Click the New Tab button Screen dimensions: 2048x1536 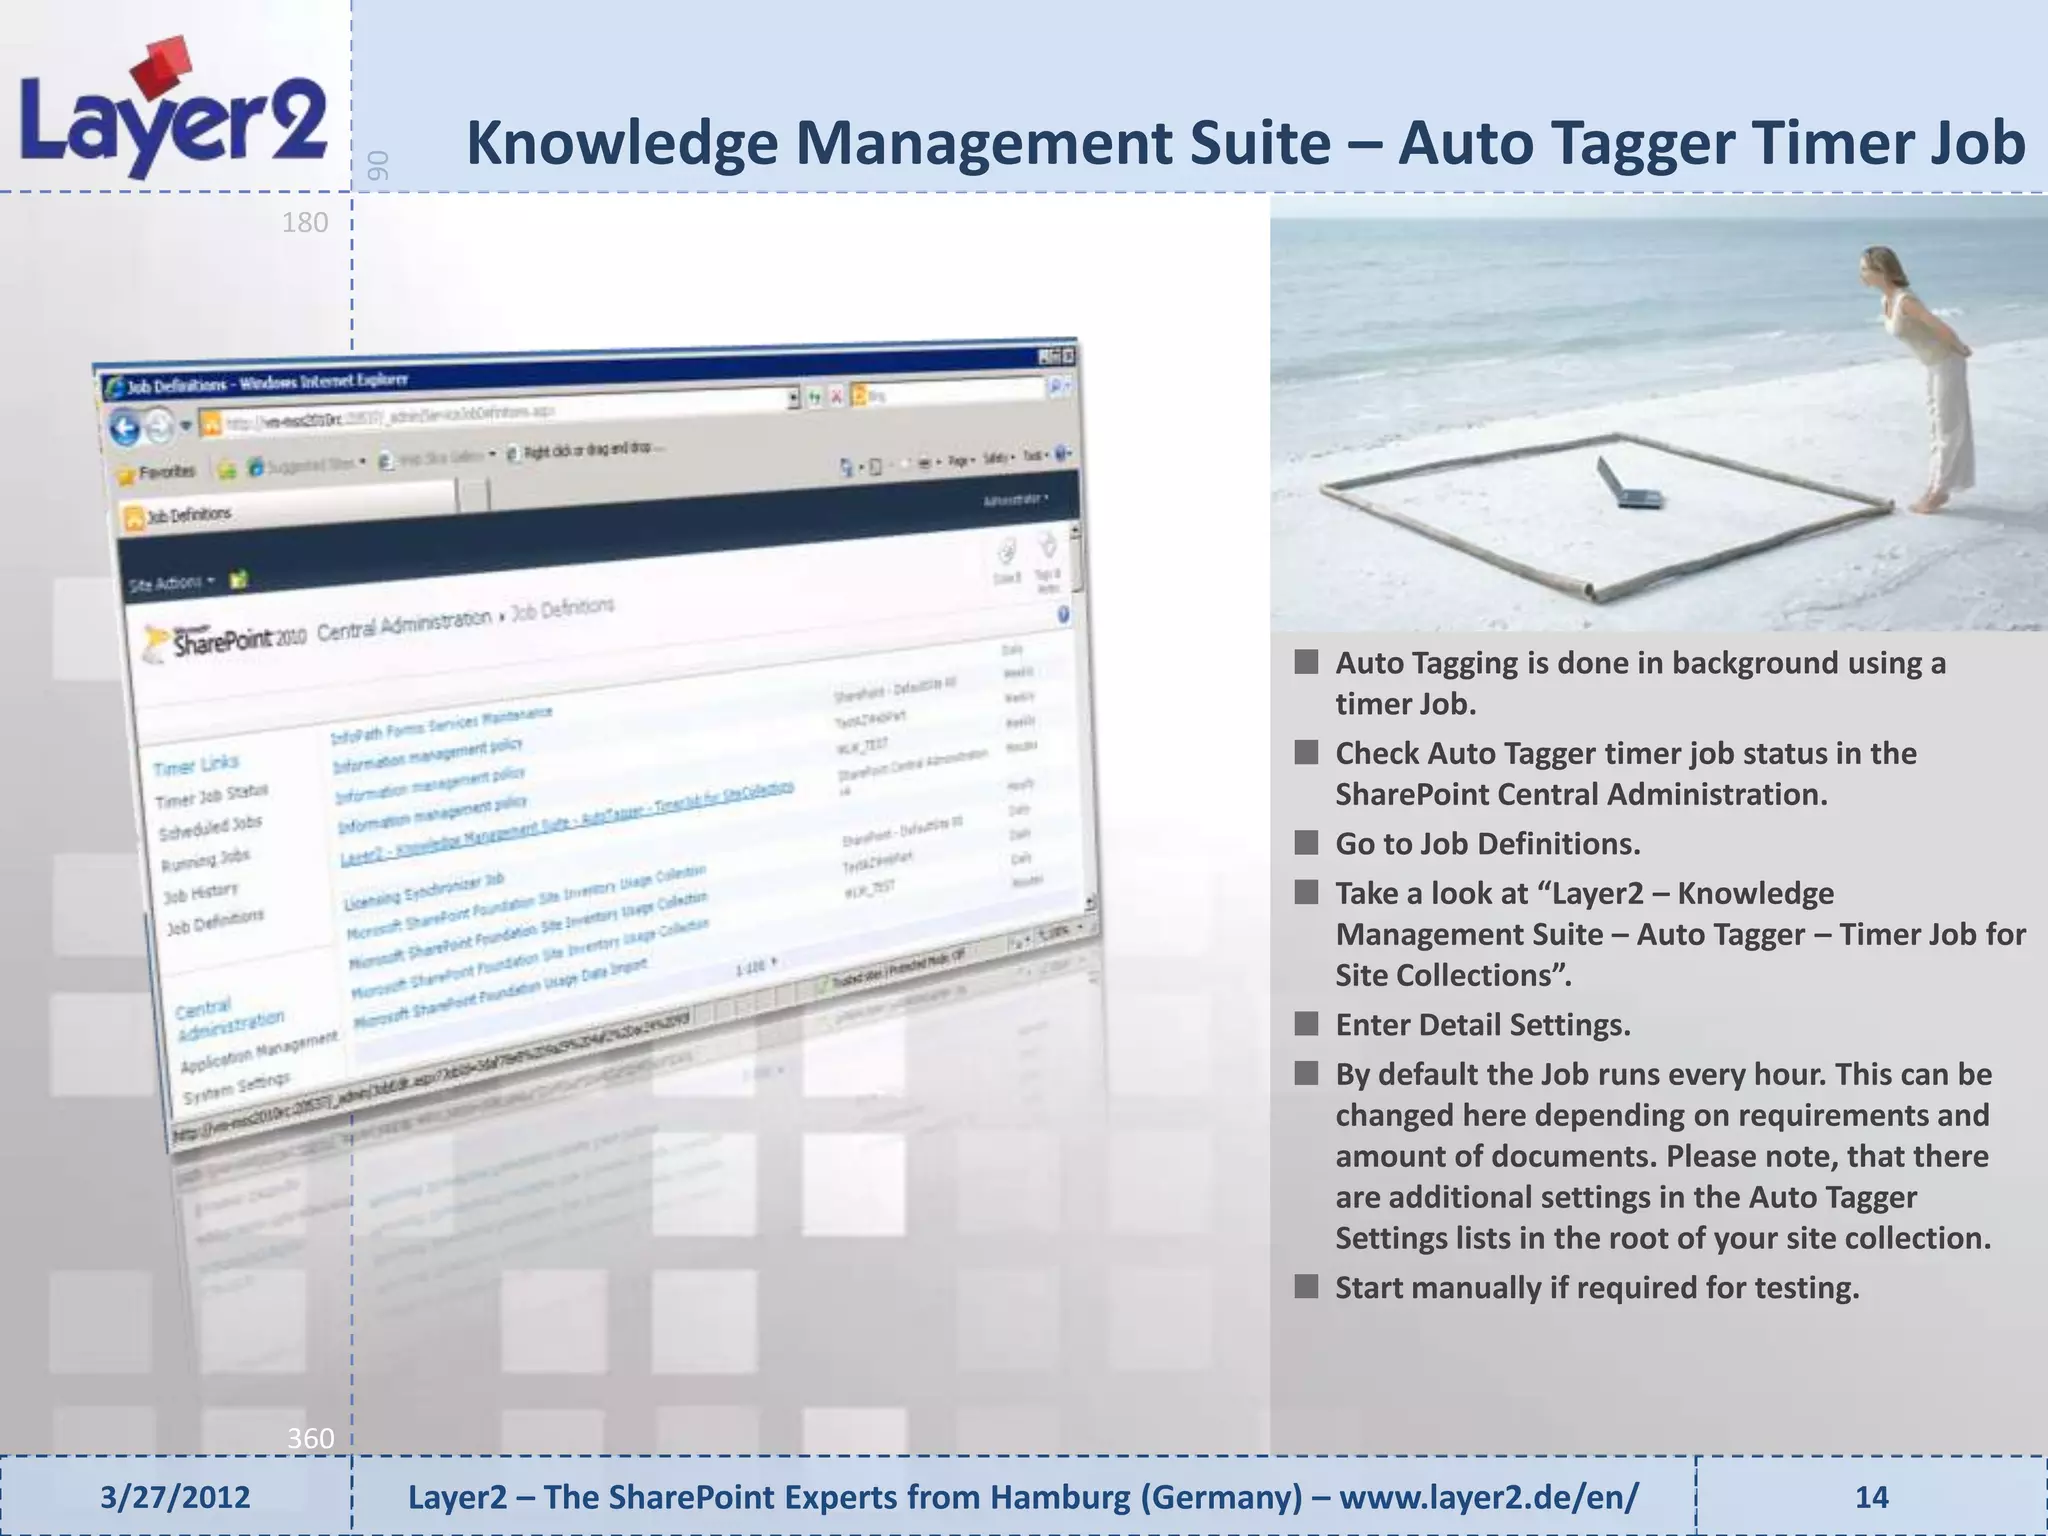475,494
